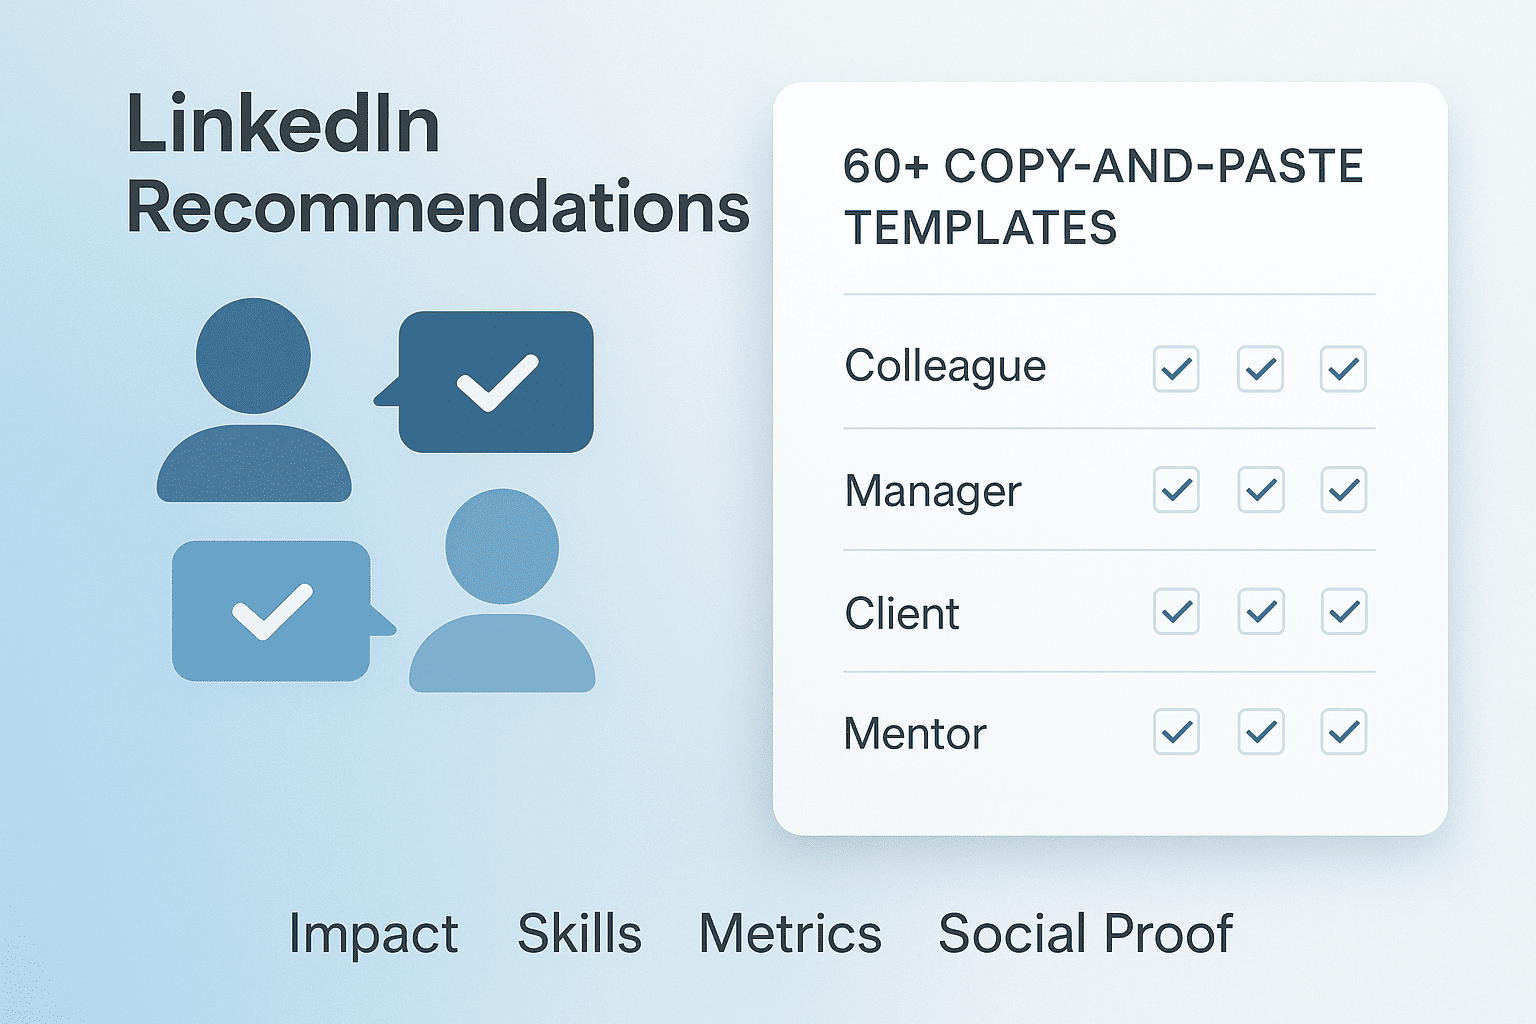
Task: Click the dark blue person icon
Action: point(254,400)
